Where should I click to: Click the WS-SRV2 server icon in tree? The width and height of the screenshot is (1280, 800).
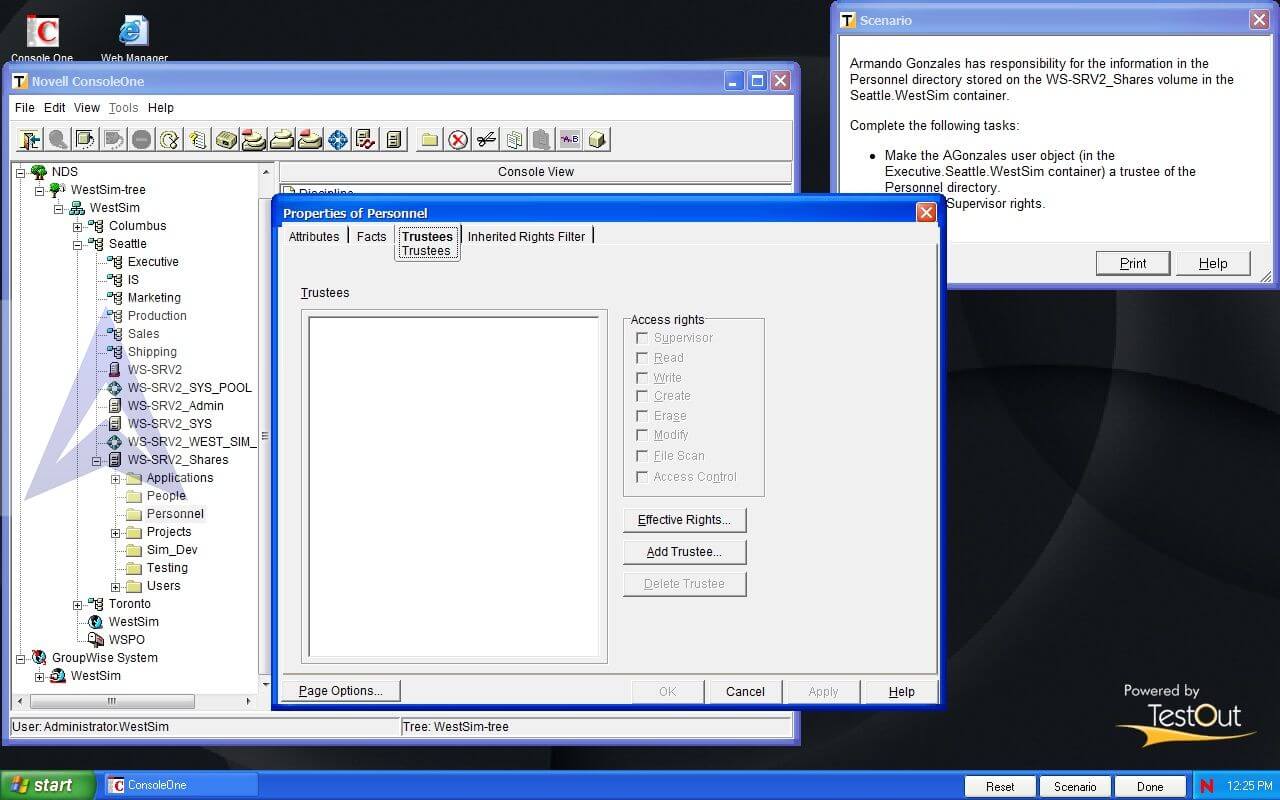114,370
